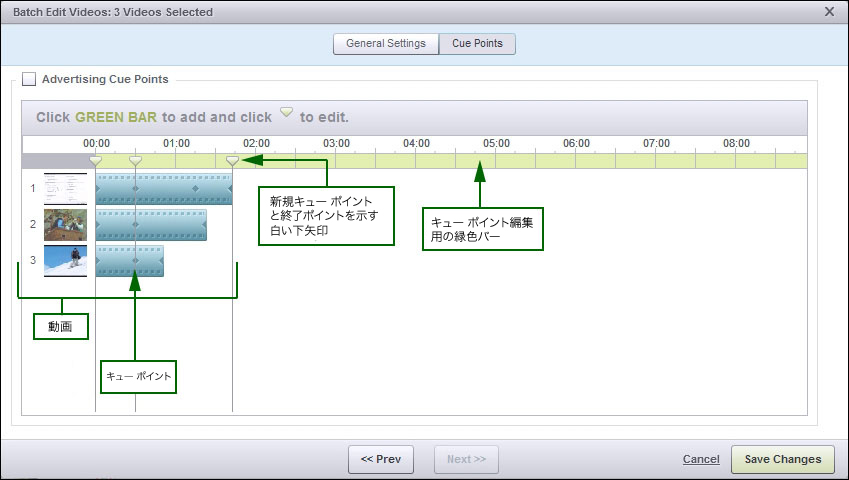The image size is (849, 480).
Task: Click video 3 filmstrip clip
Action: [129, 261]
